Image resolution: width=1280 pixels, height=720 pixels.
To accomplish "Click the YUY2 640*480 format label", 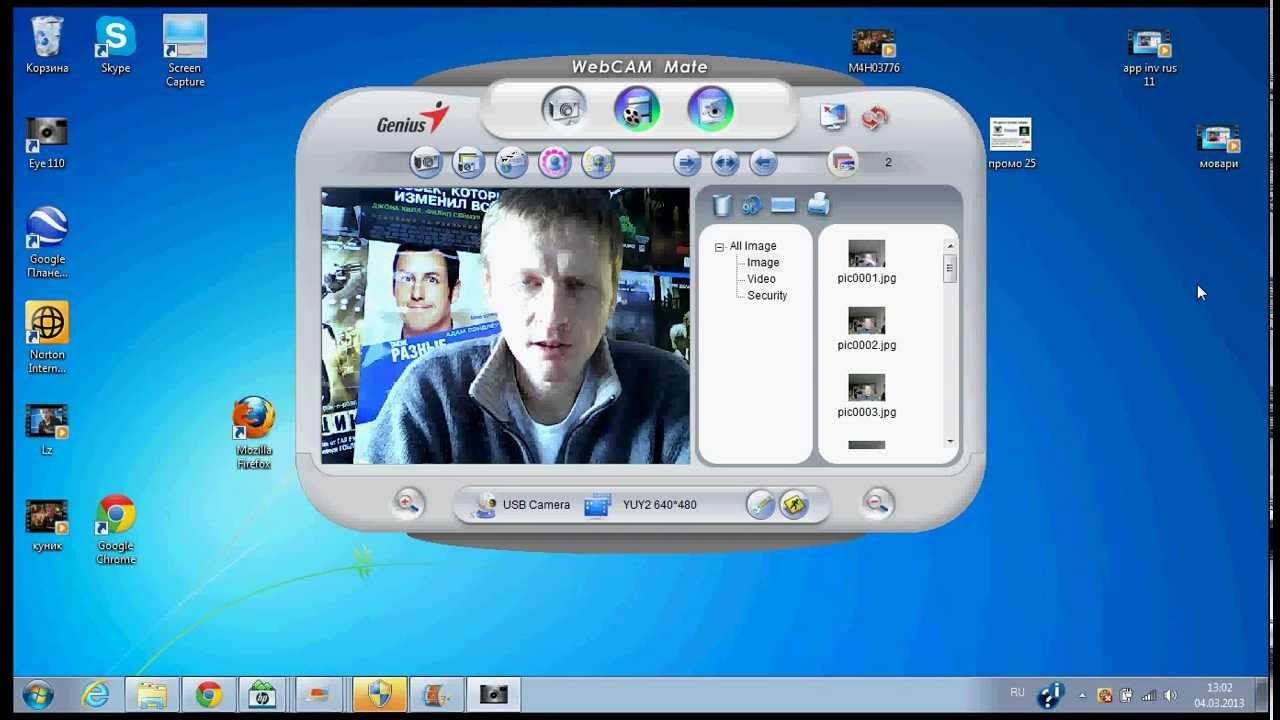I will point(659,505).
